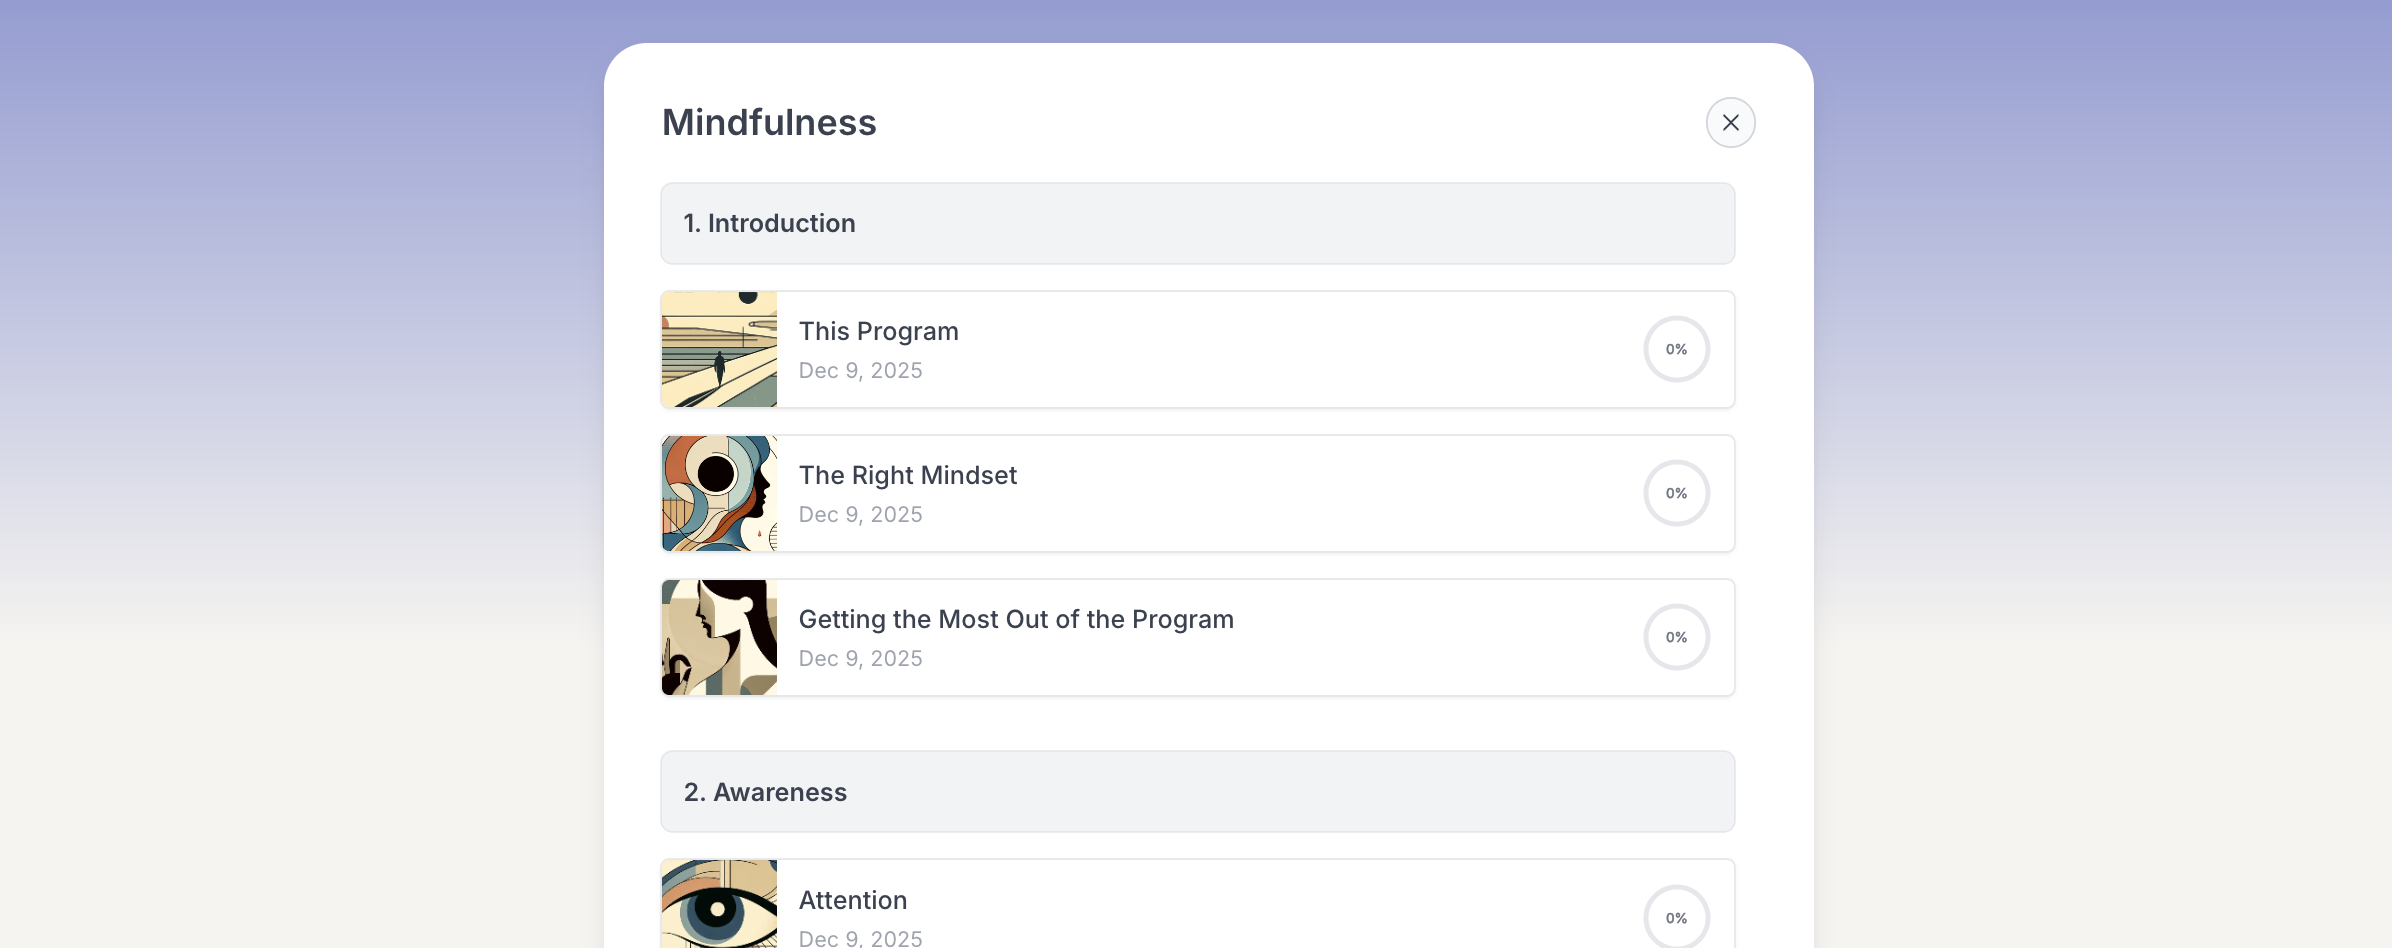2392x948 pixels.
Task: Close the Mindfulness dialog
Action: coord(1730,122)
